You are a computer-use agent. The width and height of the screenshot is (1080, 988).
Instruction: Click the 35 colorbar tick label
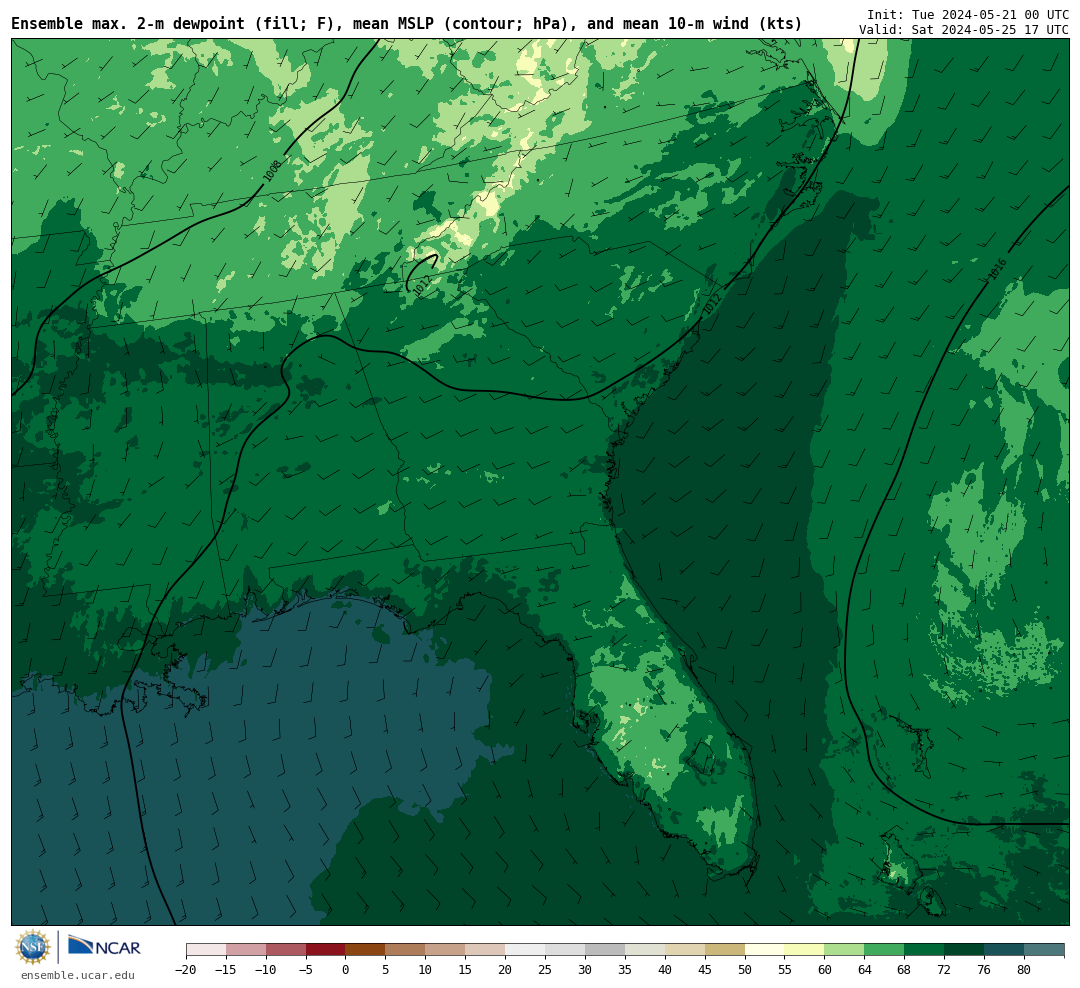point(625,969)
